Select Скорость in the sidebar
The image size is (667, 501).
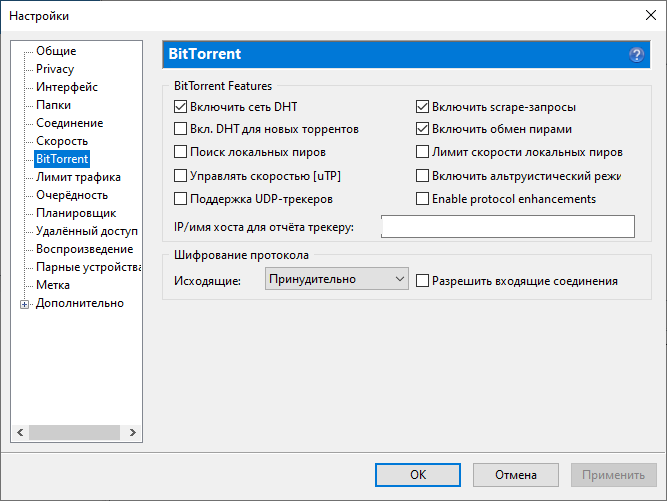pyautogui.click(x=62, y=141)
